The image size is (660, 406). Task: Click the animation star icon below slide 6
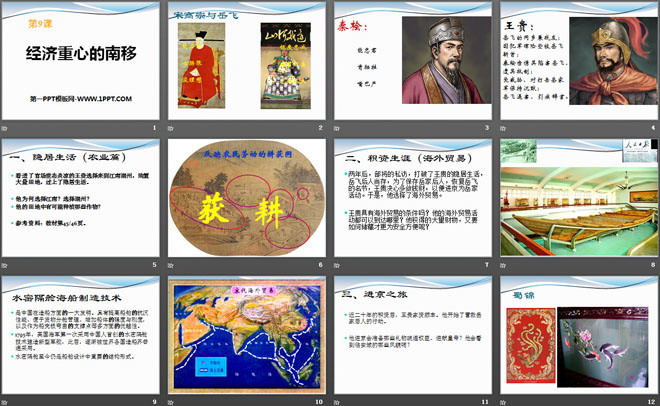tap(170, 265)
